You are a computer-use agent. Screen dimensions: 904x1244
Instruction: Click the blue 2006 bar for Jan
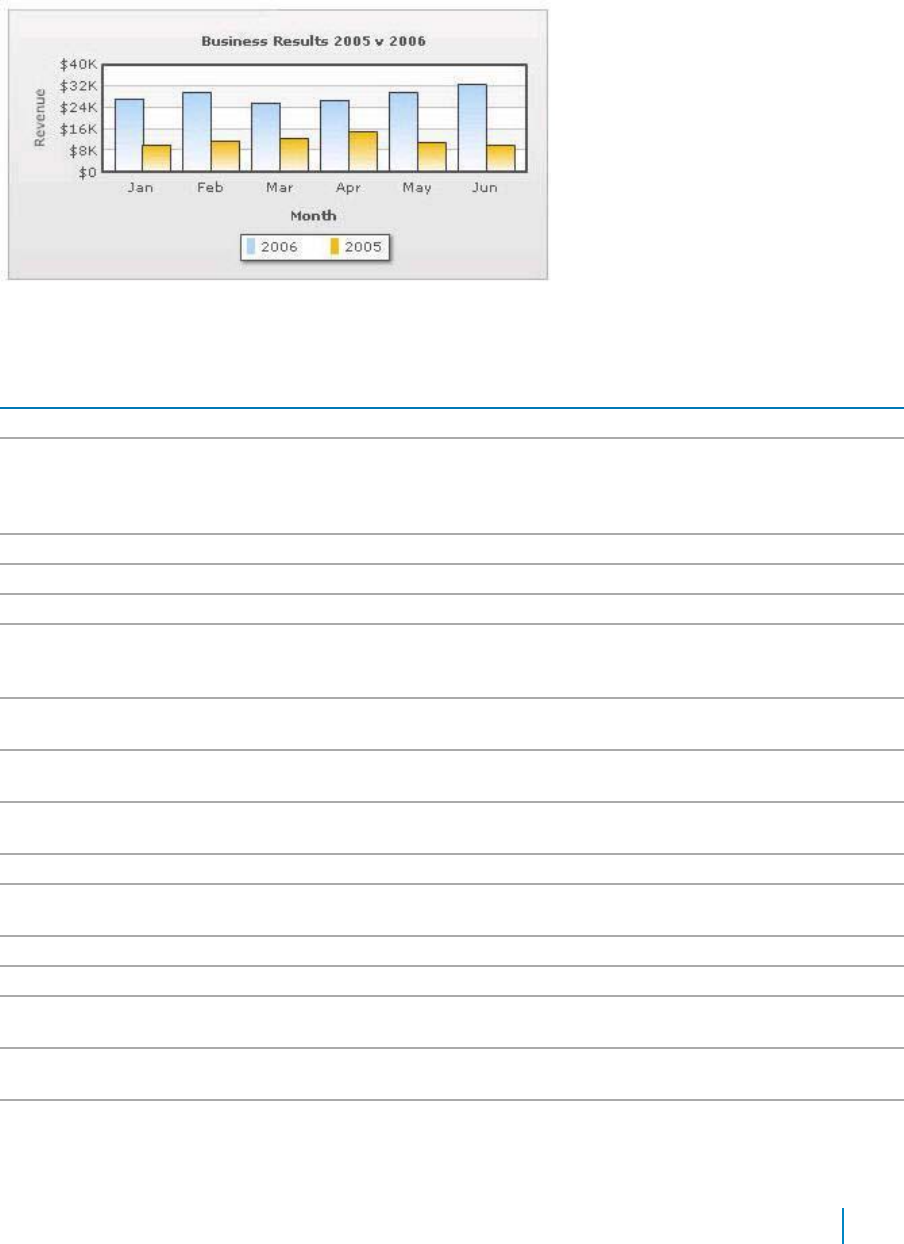129,135
